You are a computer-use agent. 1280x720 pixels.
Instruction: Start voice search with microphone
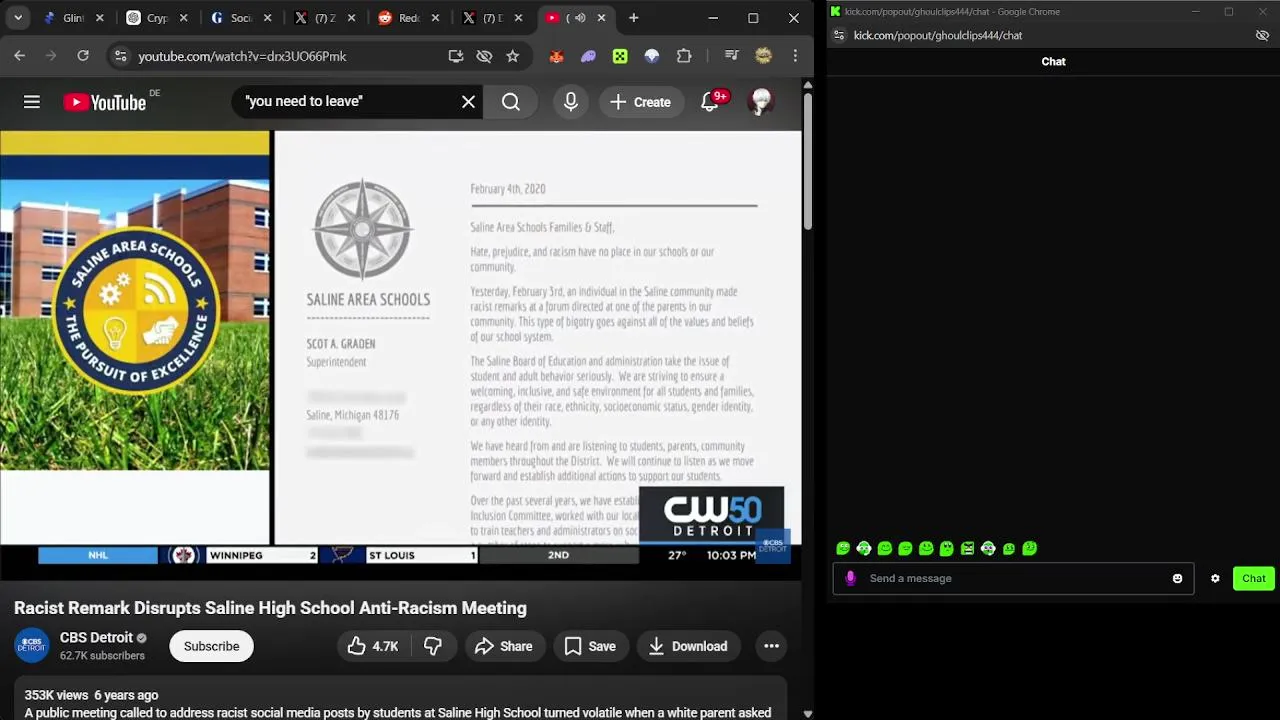coord(571,101)
